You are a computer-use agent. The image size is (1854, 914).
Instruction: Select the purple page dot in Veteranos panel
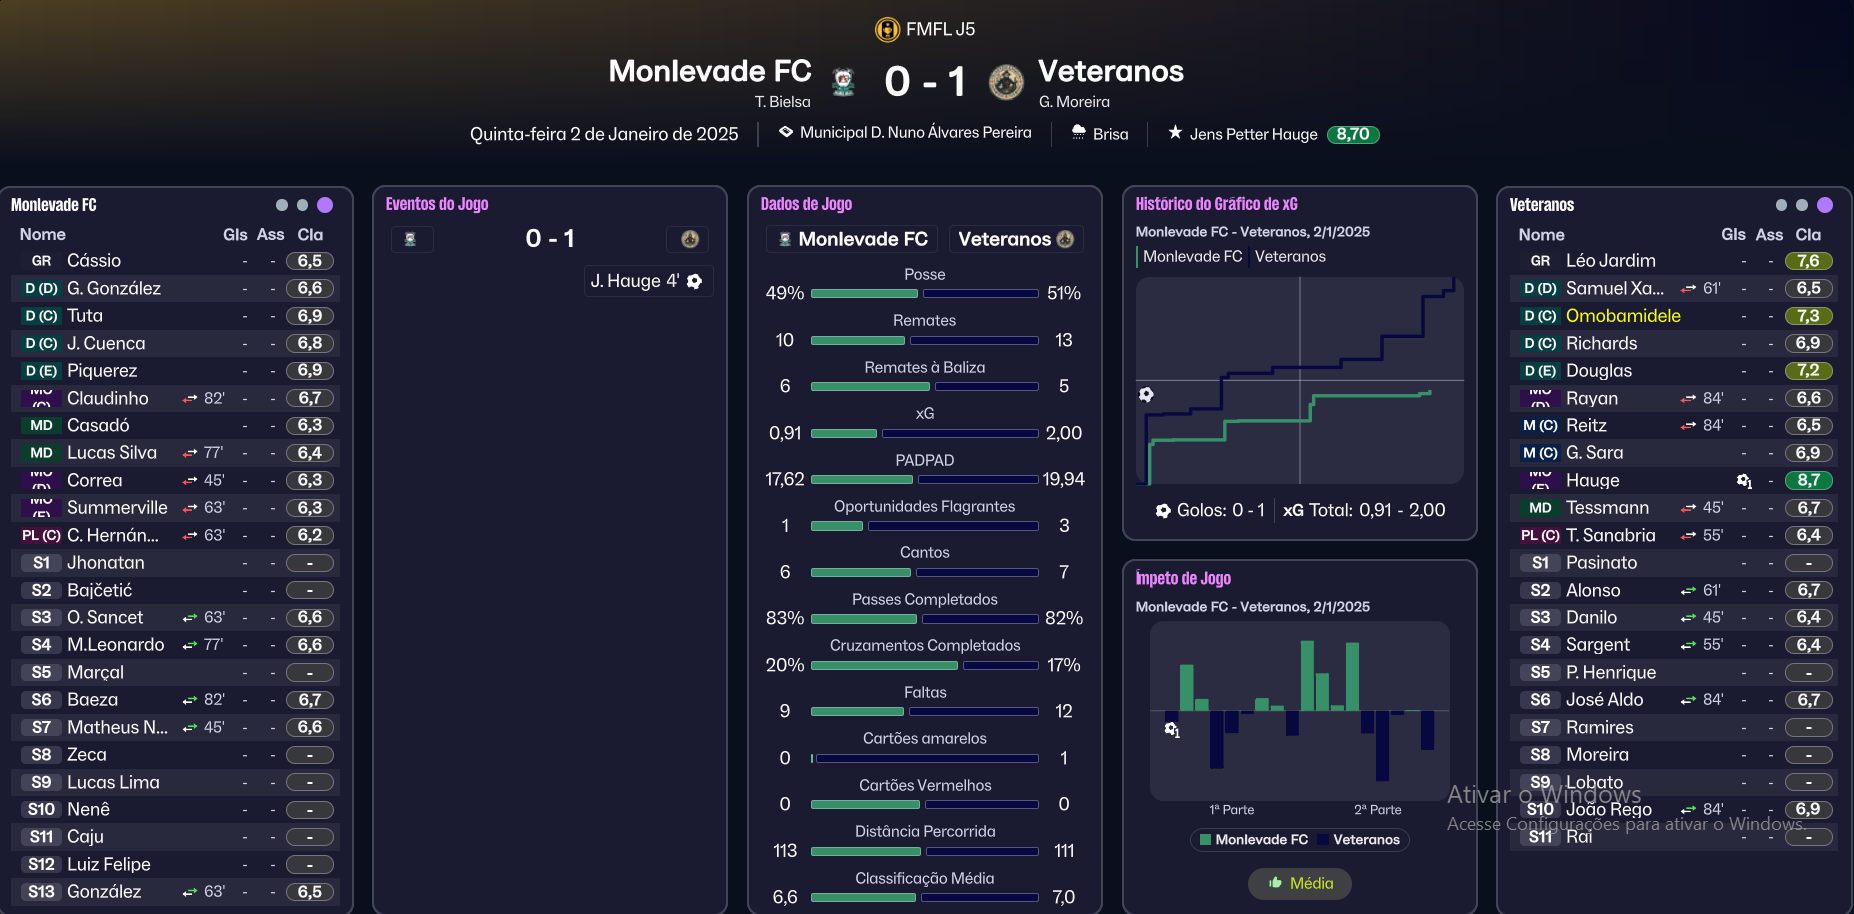point(1825,205)
